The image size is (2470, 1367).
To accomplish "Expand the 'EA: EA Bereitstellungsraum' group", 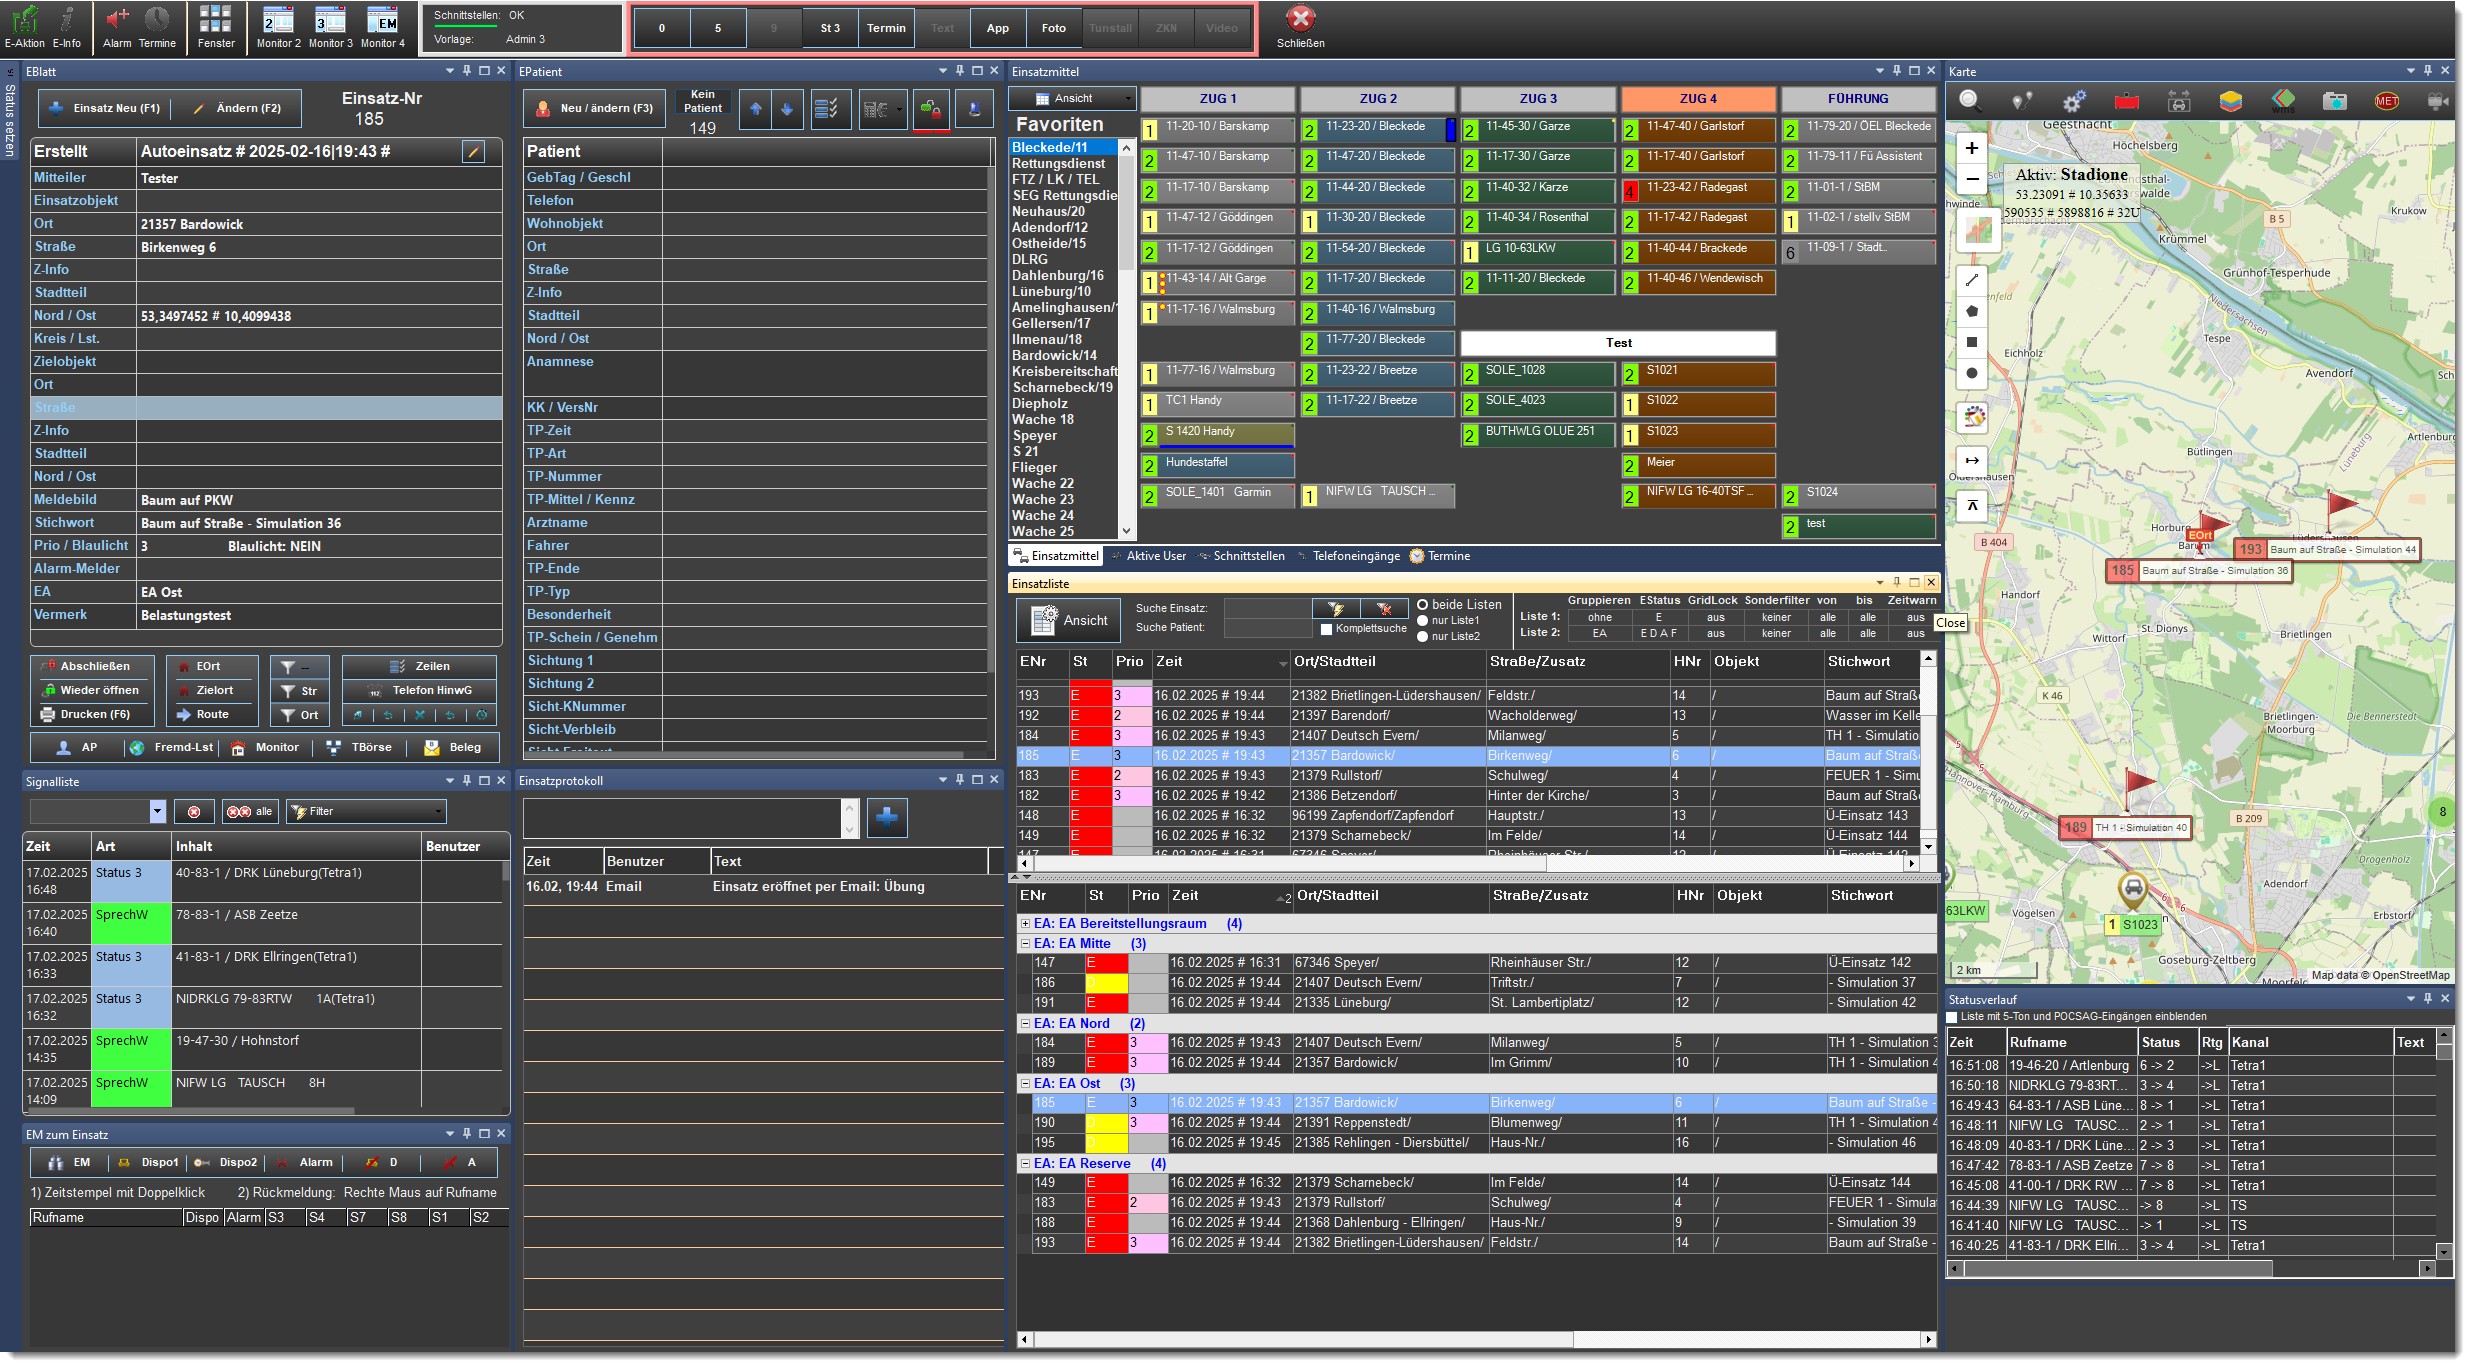I will [x=1025, y=923].
